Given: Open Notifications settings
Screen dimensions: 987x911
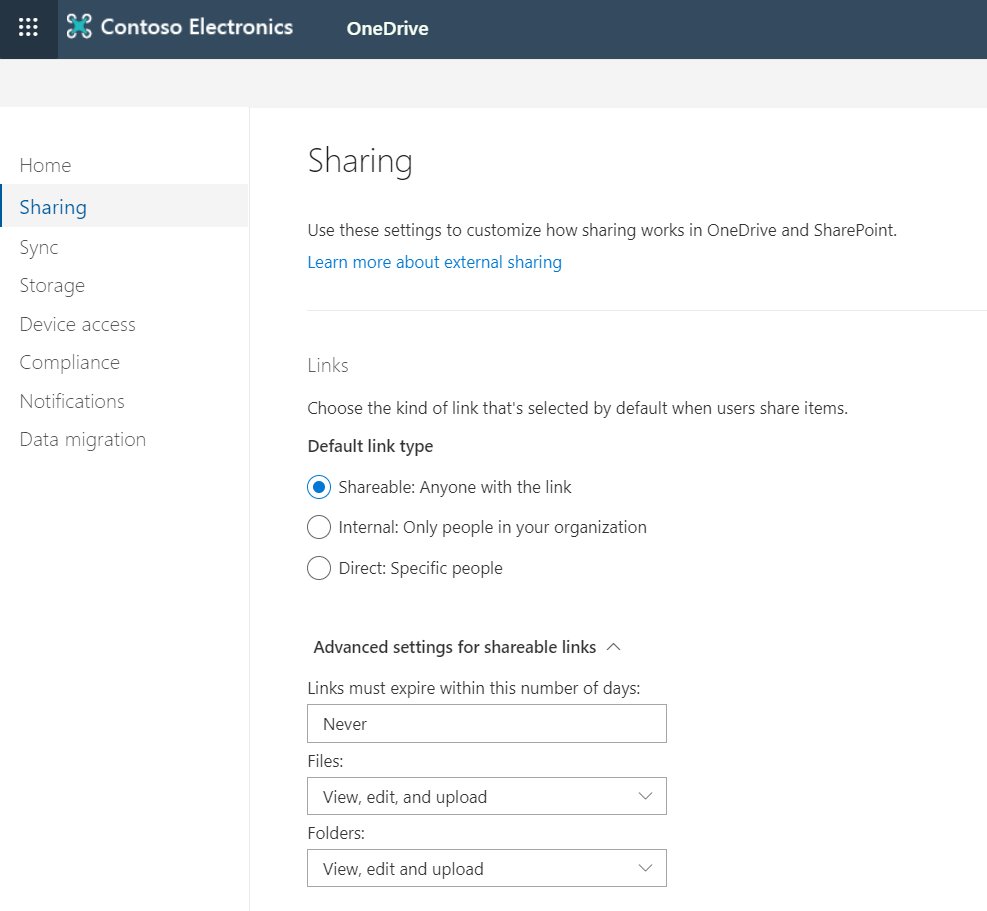Looking at the screenshot, I should [x=72, y=401].
